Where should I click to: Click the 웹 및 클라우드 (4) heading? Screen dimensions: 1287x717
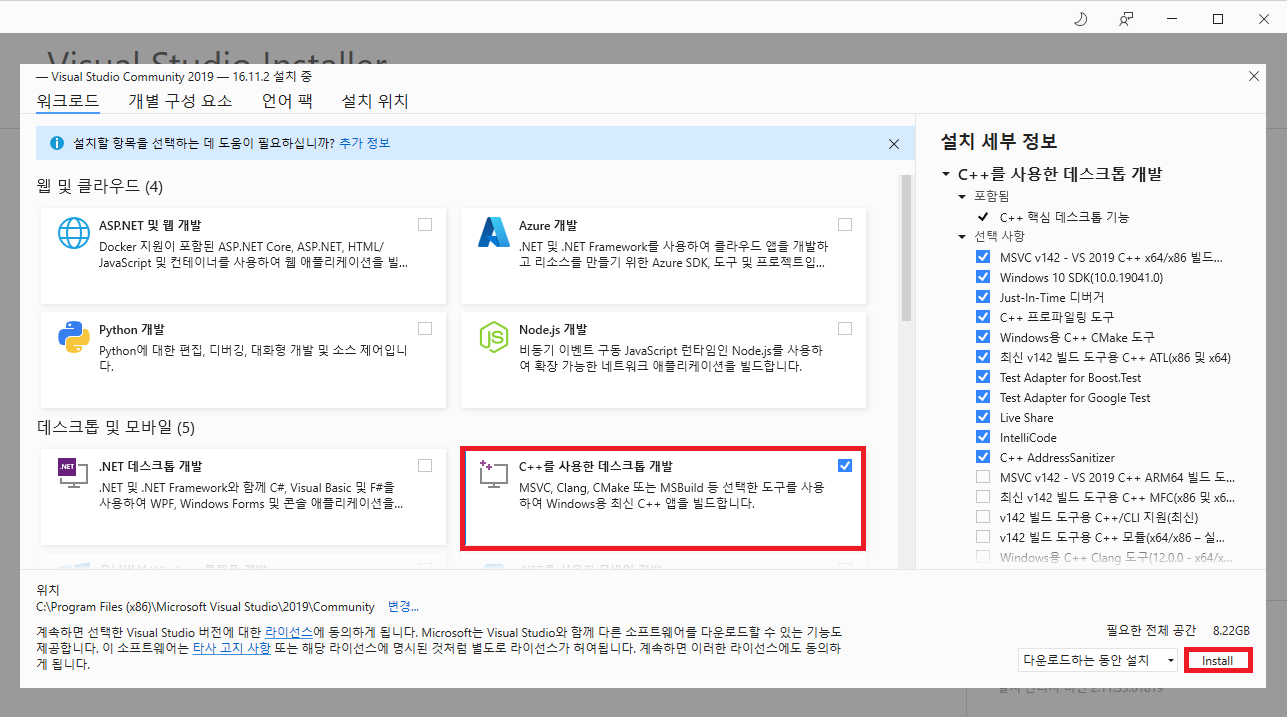pos(99,187)
